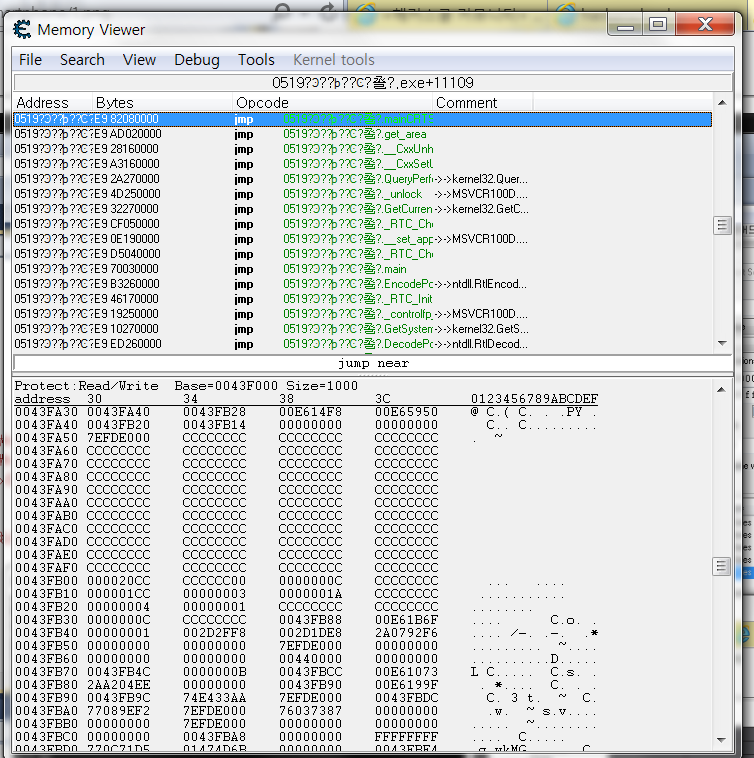This screenshot has width=754, height=758.
Task: Click the hex view scrollbar thumb
Action: click(723, 567)
